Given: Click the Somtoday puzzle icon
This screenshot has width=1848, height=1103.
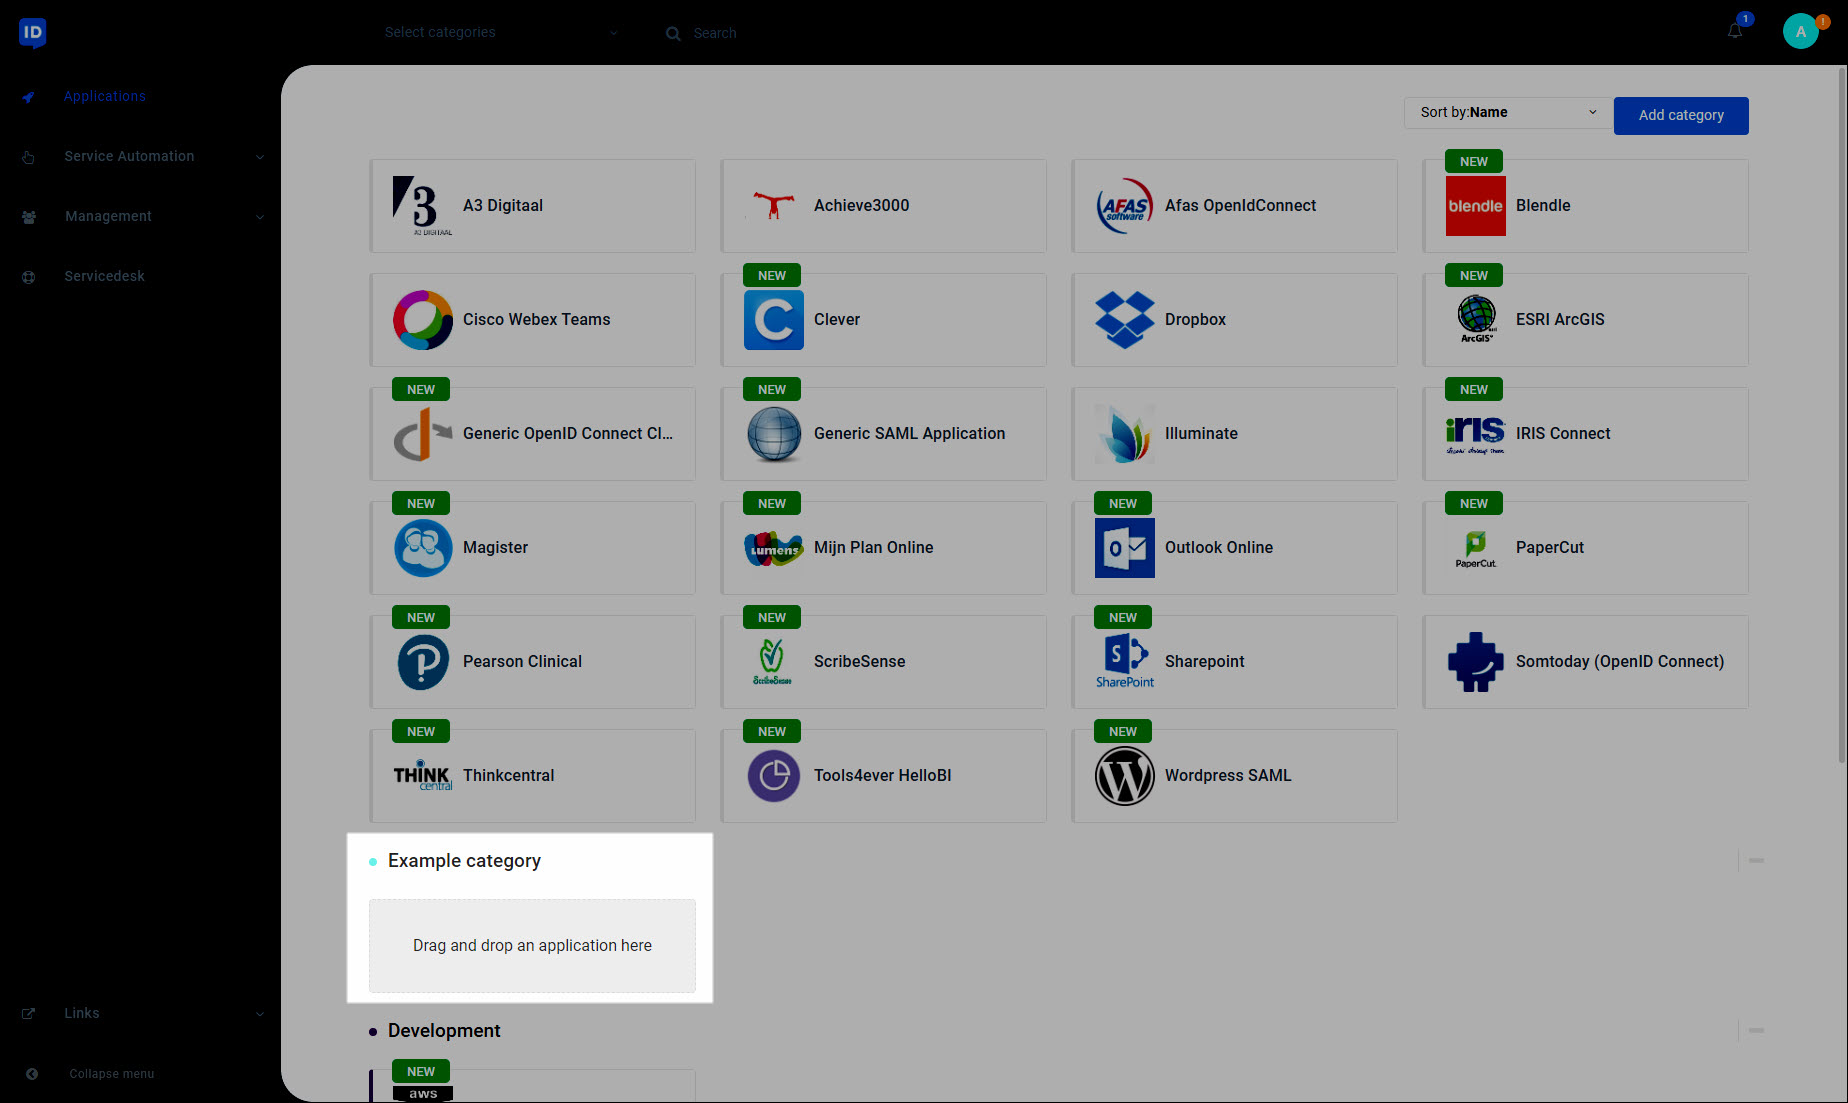Looking at the screenshot, I should coord(1476,662).
